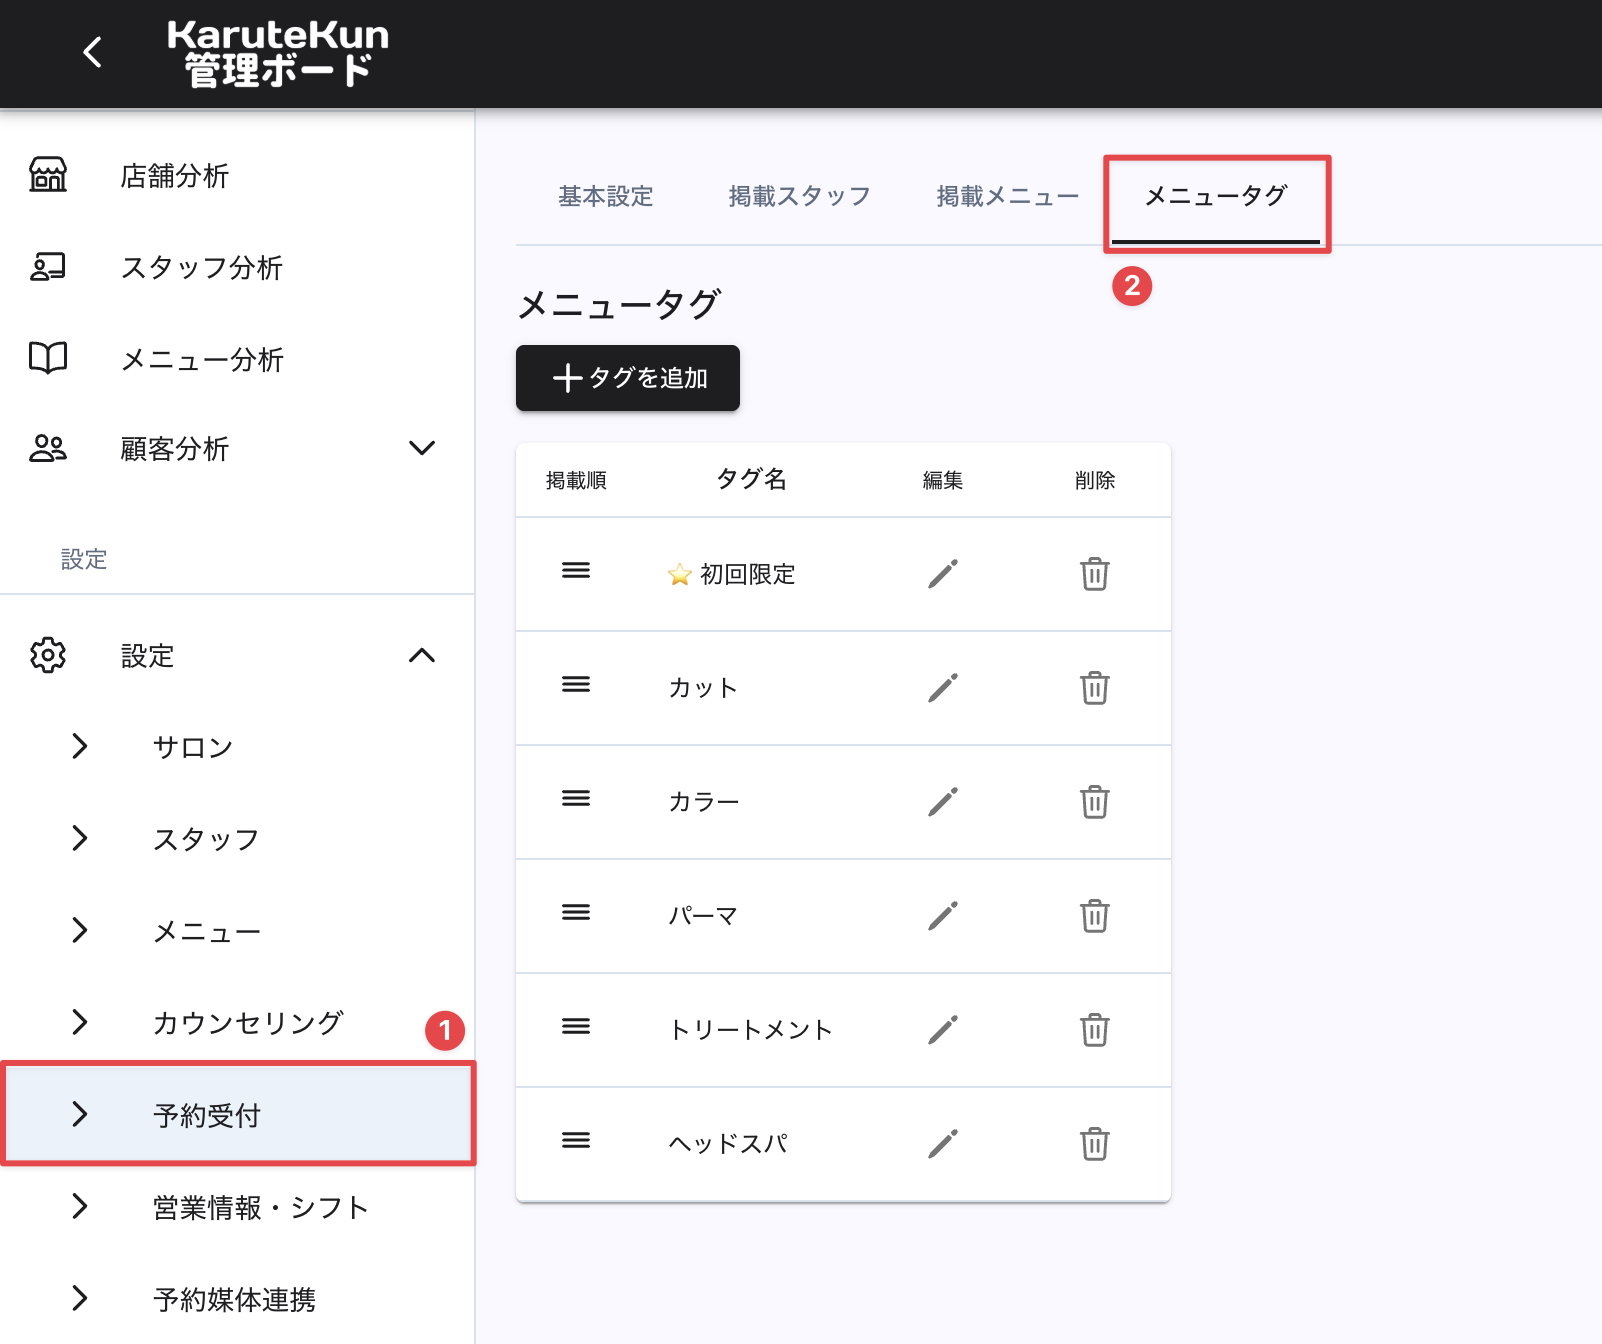Click drag handle for ヘッドスパ row
This screenshot has height=1344, width=1602.
576,1141
